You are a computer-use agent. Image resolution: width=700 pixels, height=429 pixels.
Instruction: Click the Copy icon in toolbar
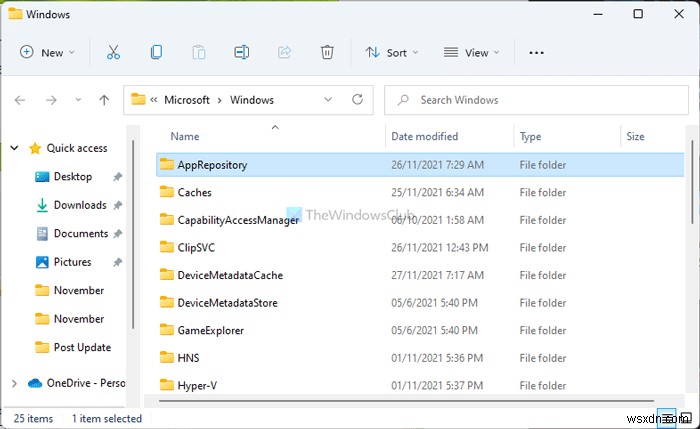tap(156, 52)
